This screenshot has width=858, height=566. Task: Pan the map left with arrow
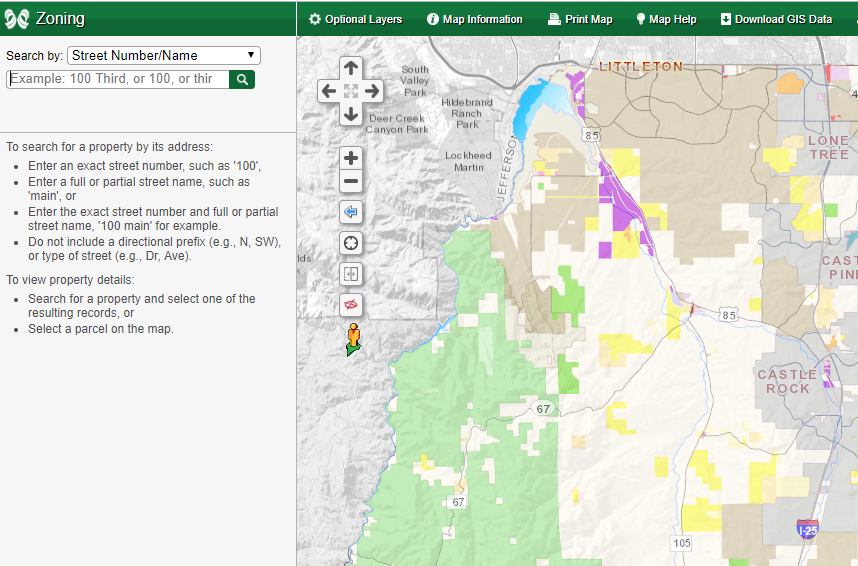(328, 91)
